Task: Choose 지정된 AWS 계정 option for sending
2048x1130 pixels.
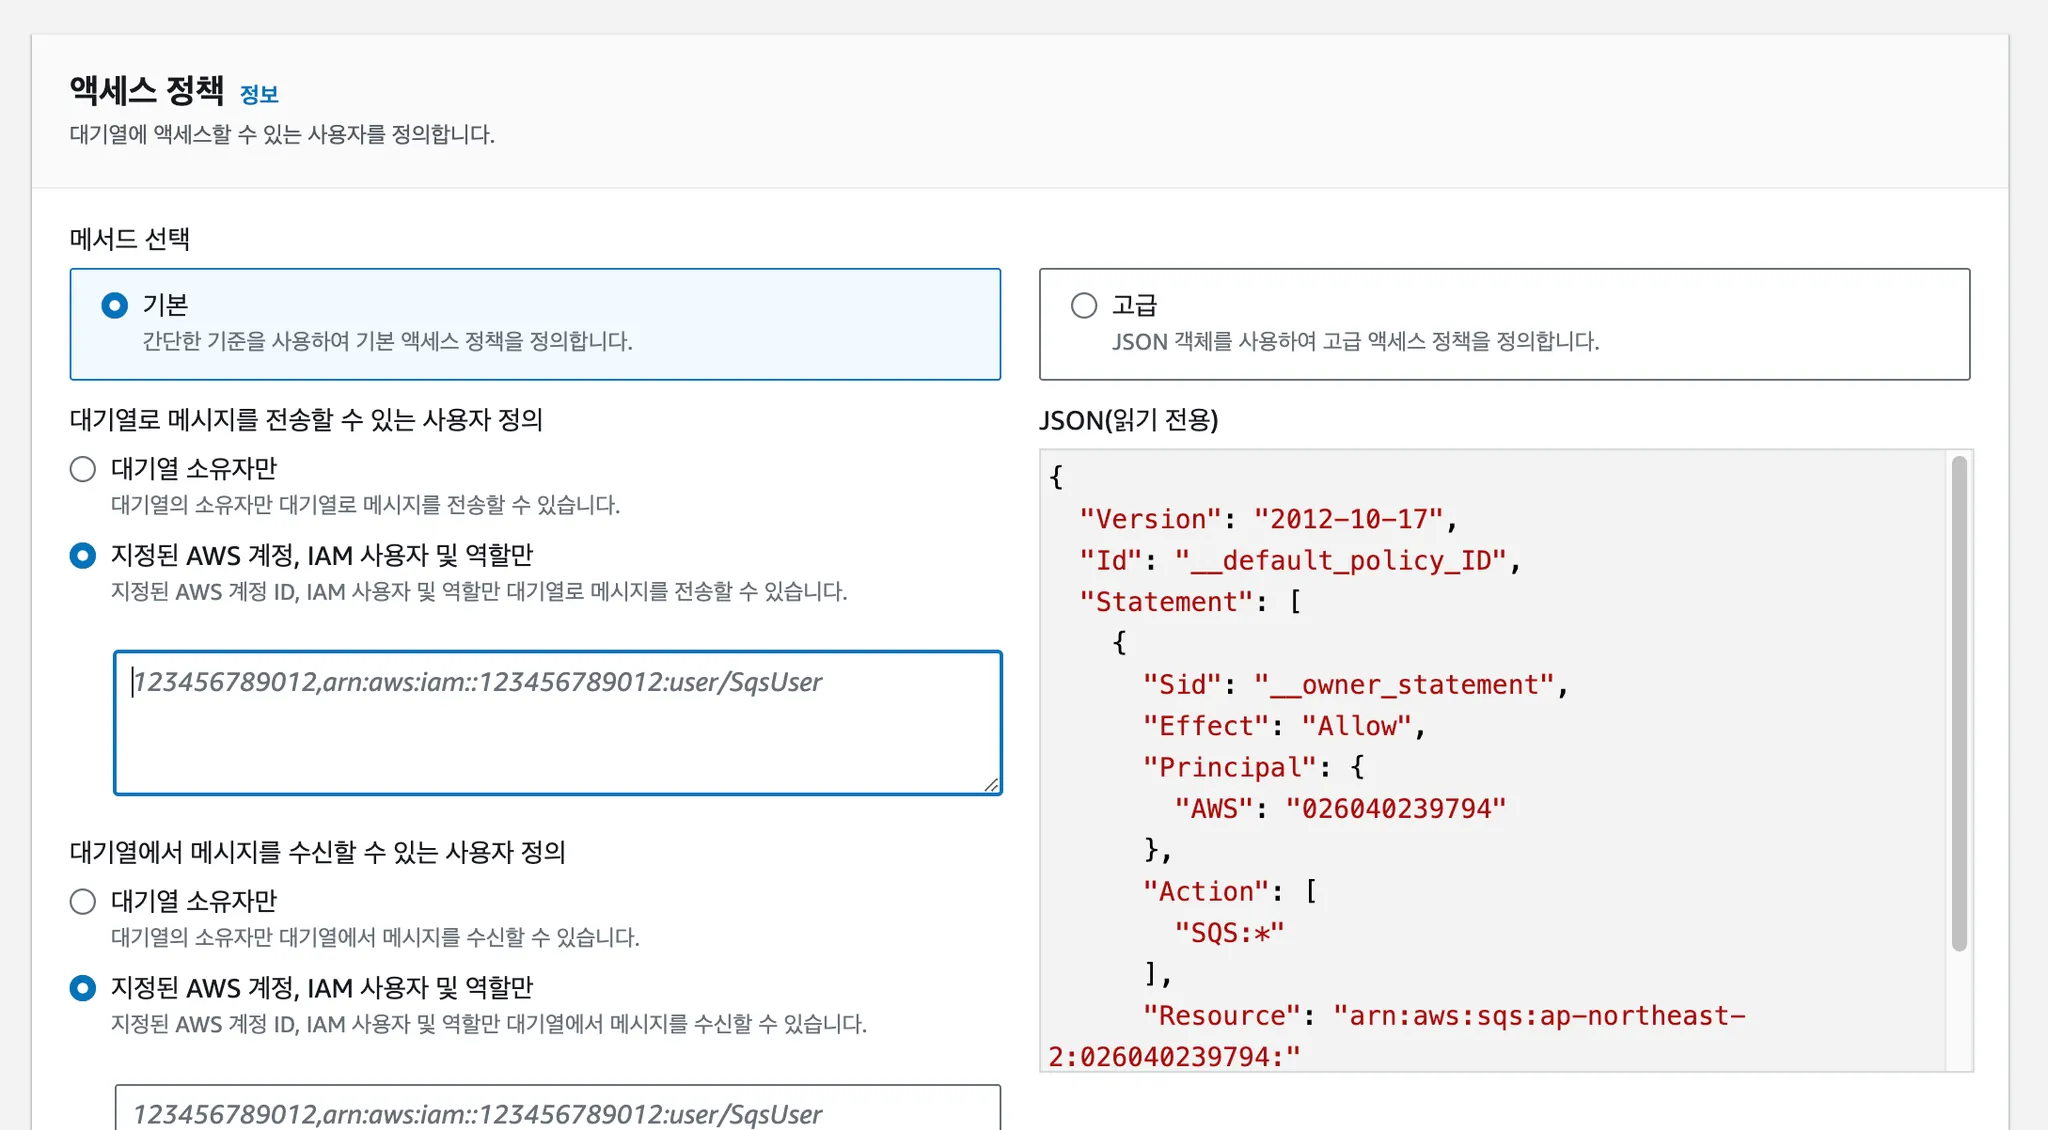Action: pyautogui.click(x=83, y=555)
